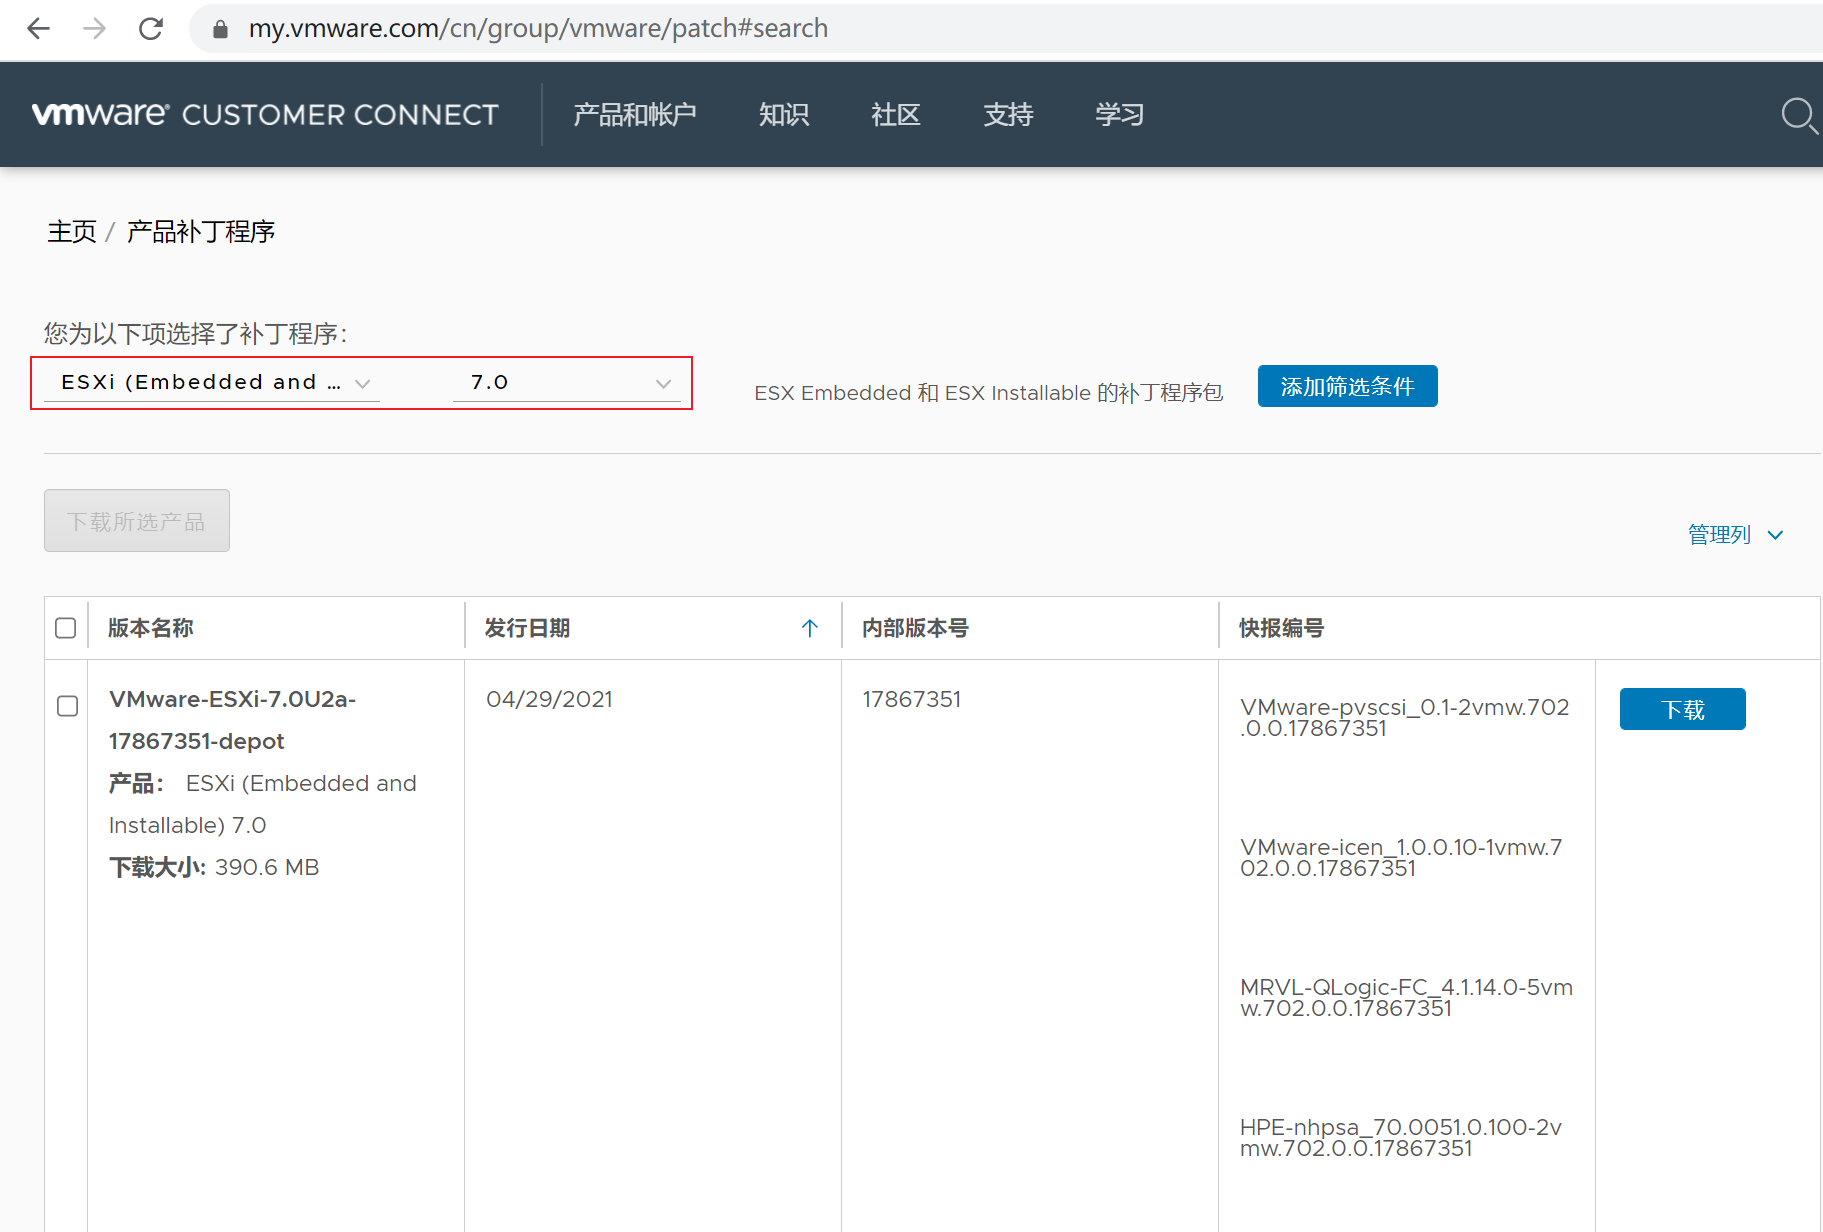Go back with the browser back arrow

pos(38,28)
